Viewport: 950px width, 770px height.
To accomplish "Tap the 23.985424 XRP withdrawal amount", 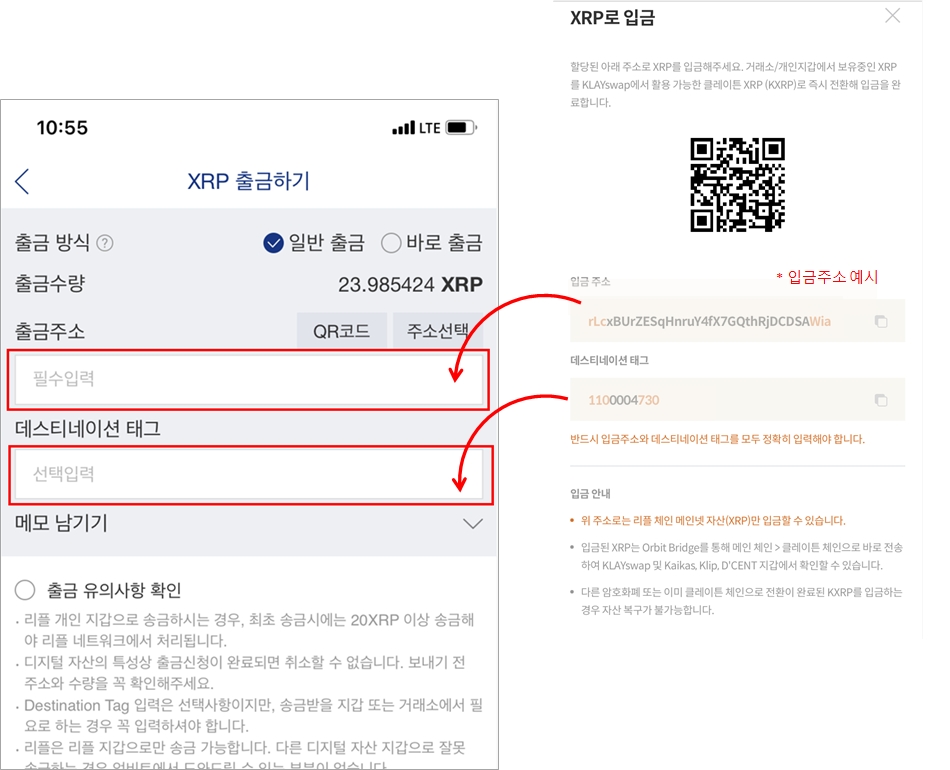I will click(x=410, y=285).
